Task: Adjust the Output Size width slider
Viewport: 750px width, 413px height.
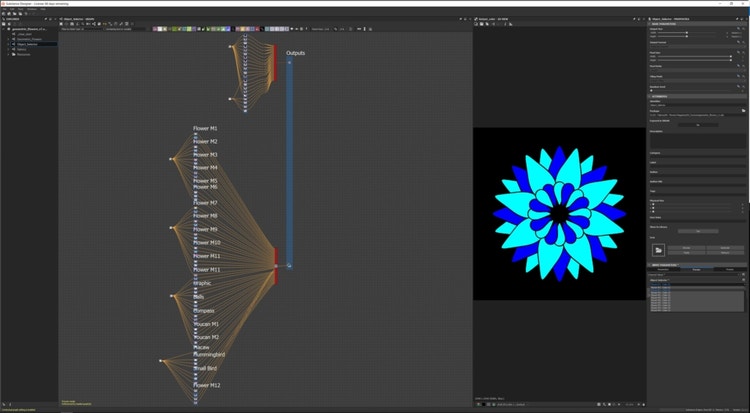Action: (687, 33)
